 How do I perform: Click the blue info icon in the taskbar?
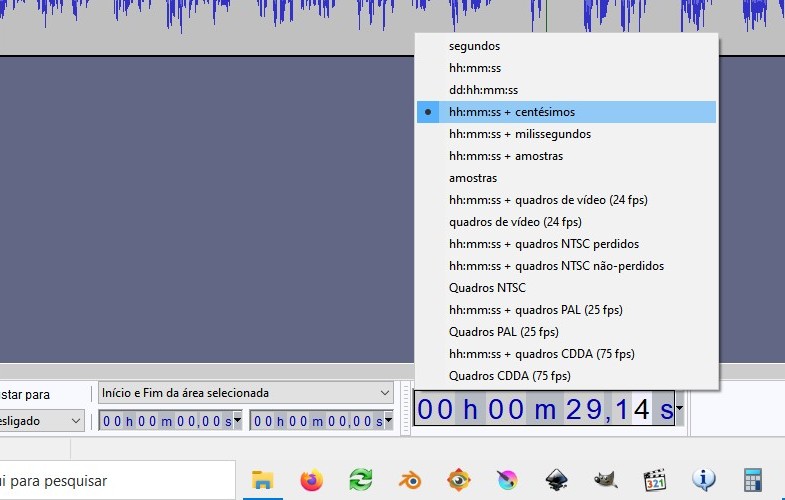pos(704,481)
